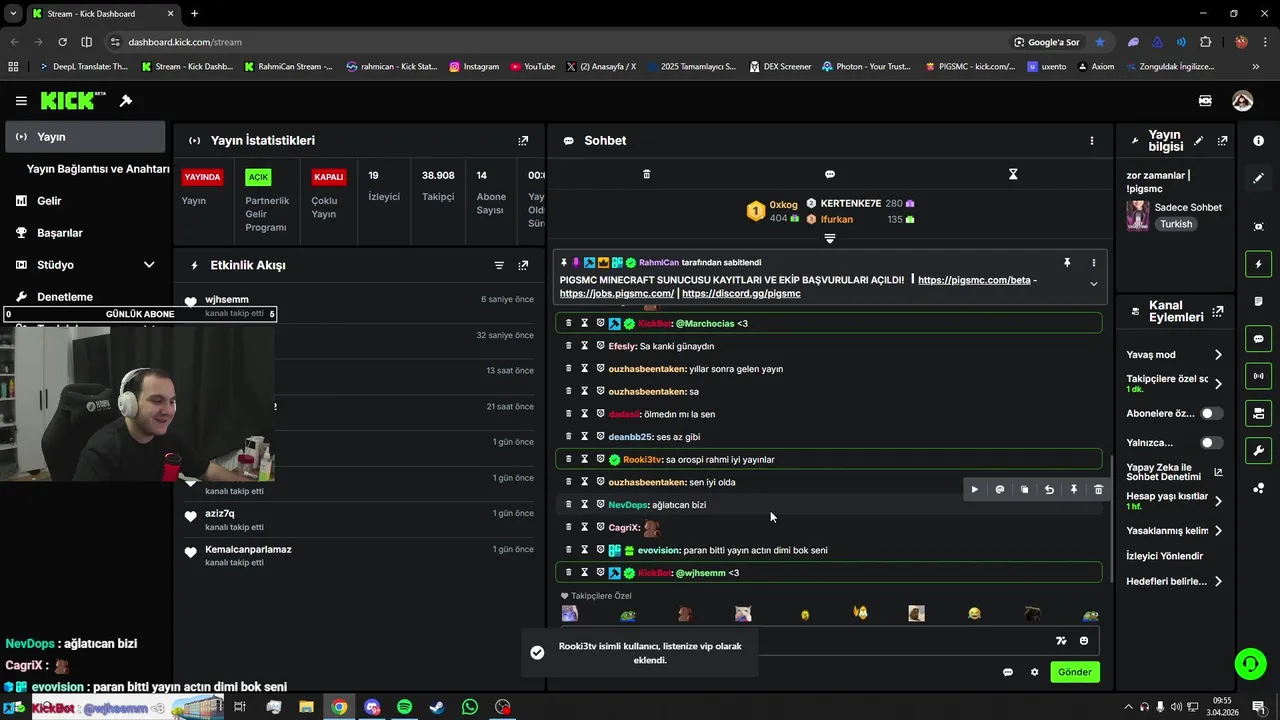
Task: Click the shield icon next to CagriX
Action: click(x=600, y=527)
